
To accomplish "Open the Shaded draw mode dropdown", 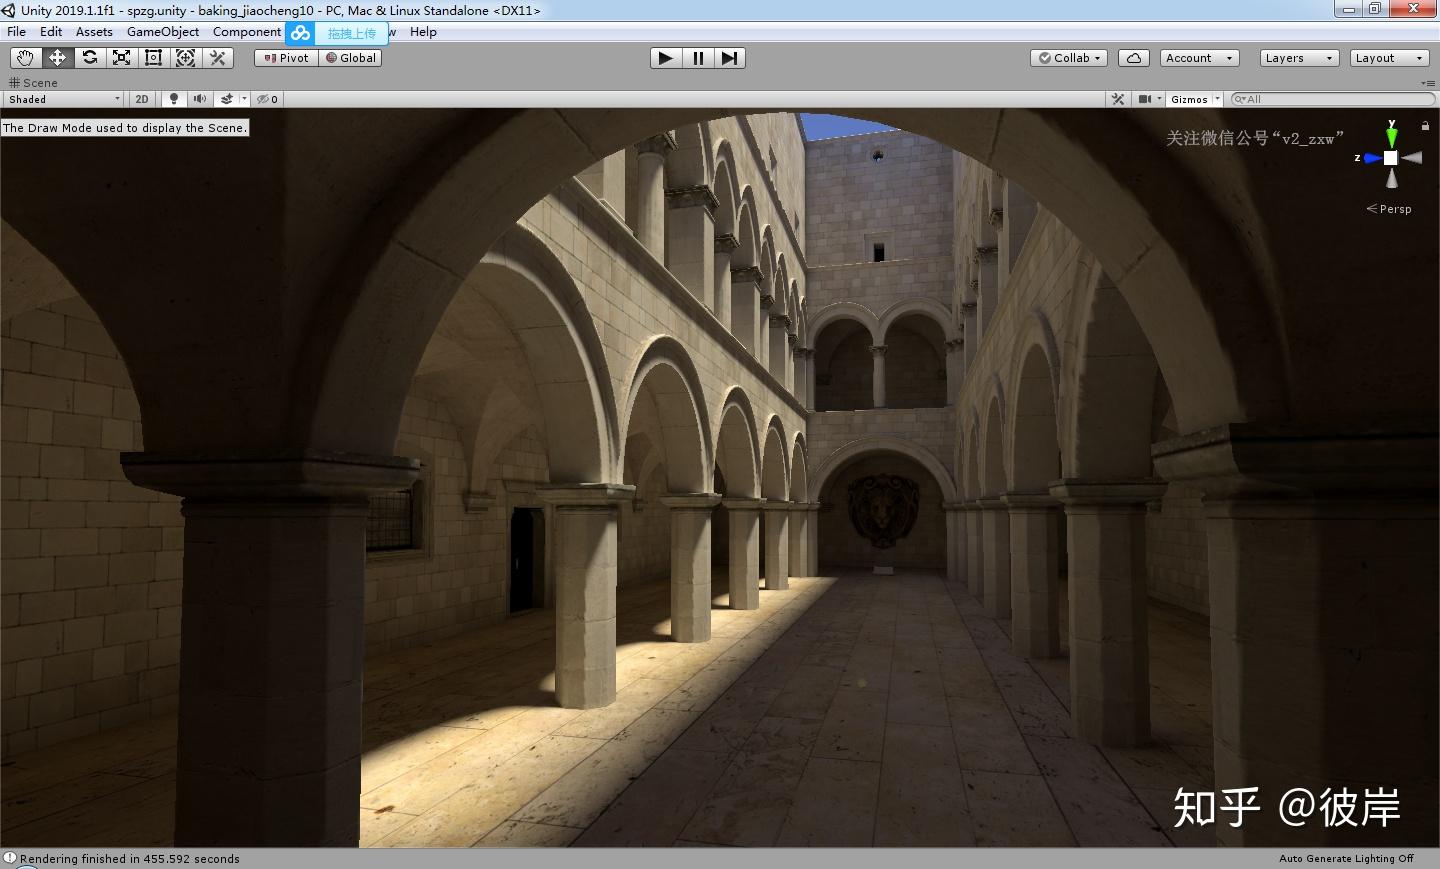I will (64, 99).
